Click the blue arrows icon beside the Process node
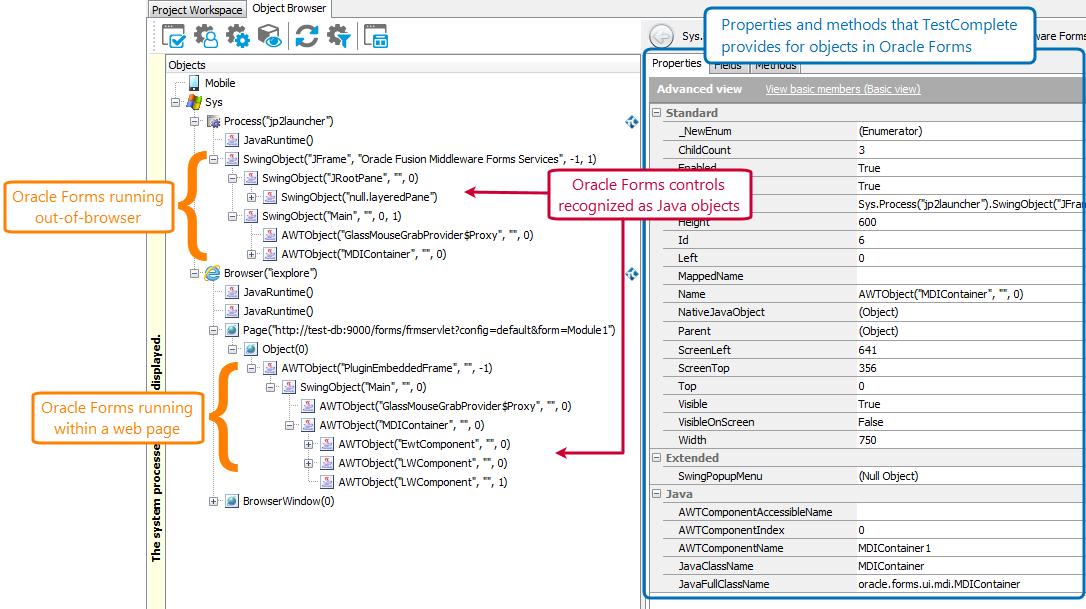Image resolution: width=1086 pixels, height=609 pixels. [x=632, y=122]
